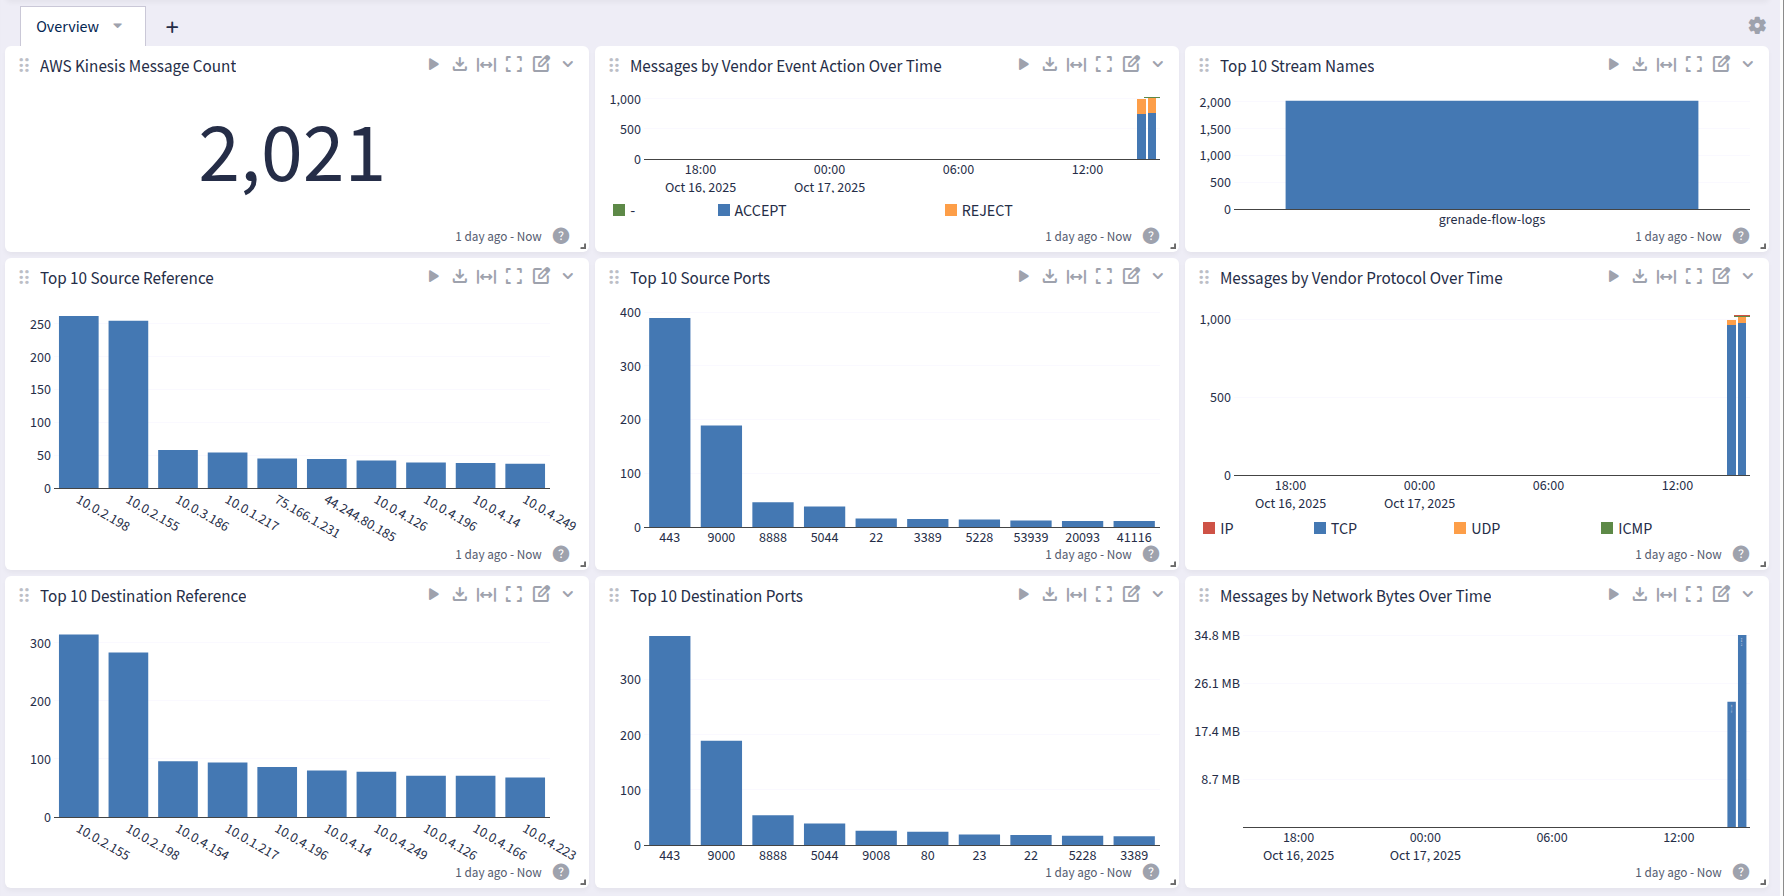Open dashboard settings gear
The height and width of the screenshot is (896, 1784).
pos(1757,25)
